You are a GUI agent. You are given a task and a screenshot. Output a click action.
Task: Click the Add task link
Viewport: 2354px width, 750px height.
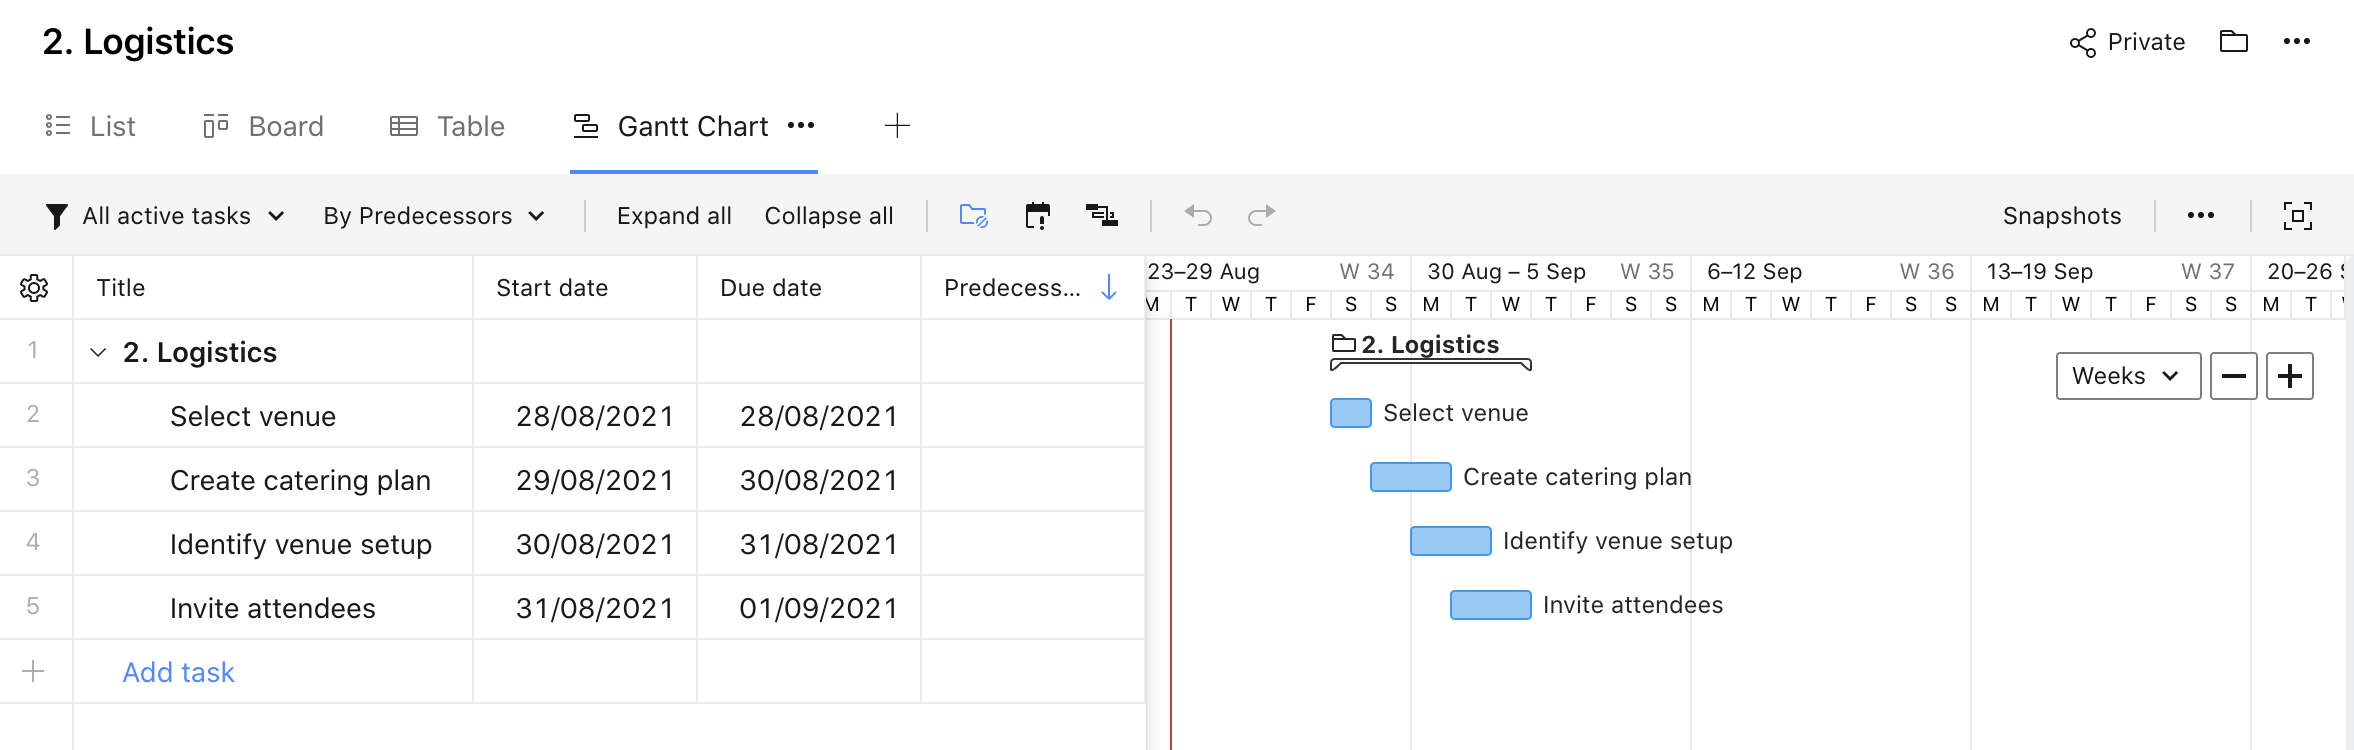tap(178, 672)
